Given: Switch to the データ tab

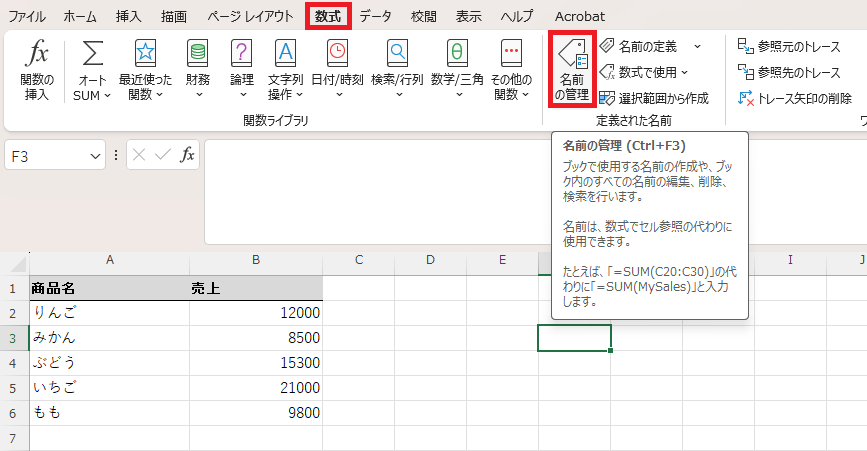Looking at the screenshot, I should (375, 17).
